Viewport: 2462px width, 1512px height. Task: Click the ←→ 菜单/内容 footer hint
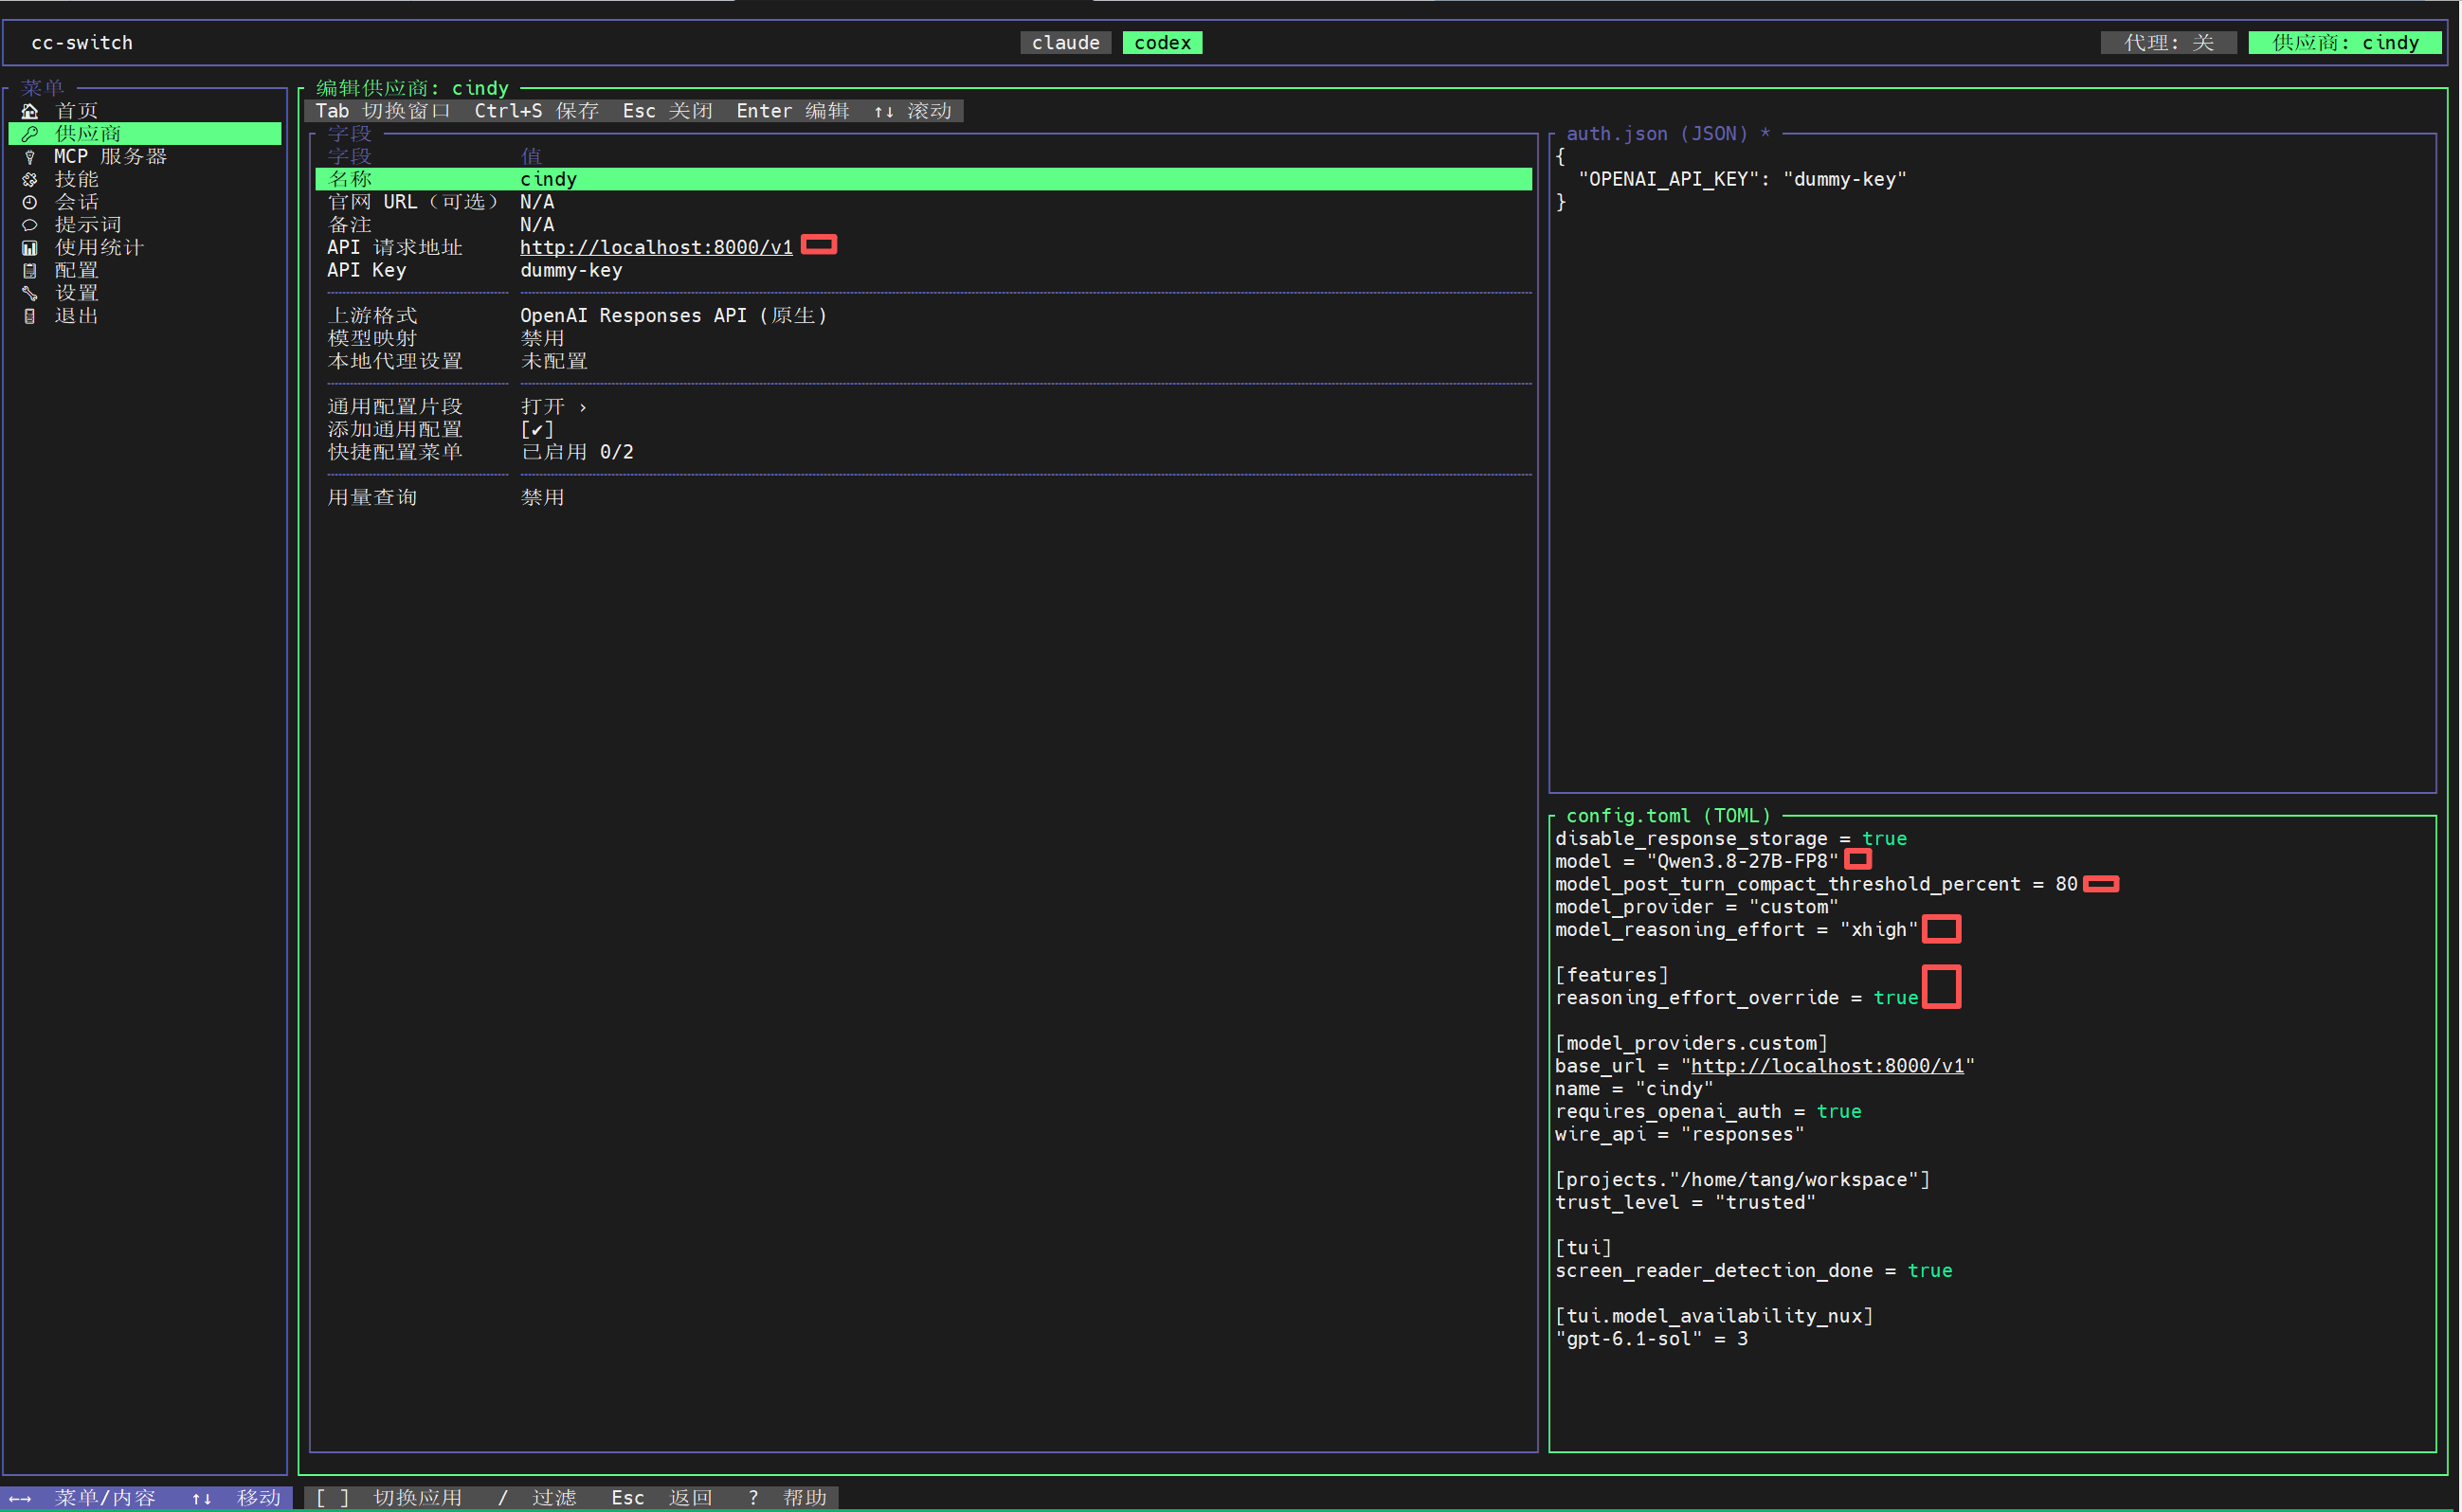82,1498
